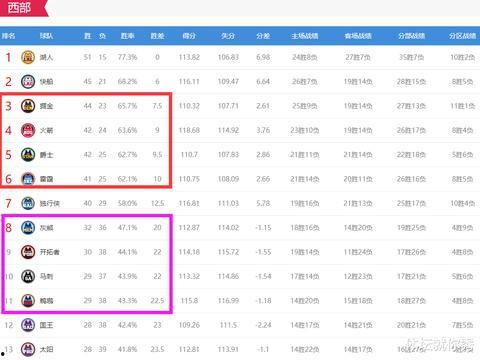Click the Jazz (爵士) team logo

(x=28, y=154)
